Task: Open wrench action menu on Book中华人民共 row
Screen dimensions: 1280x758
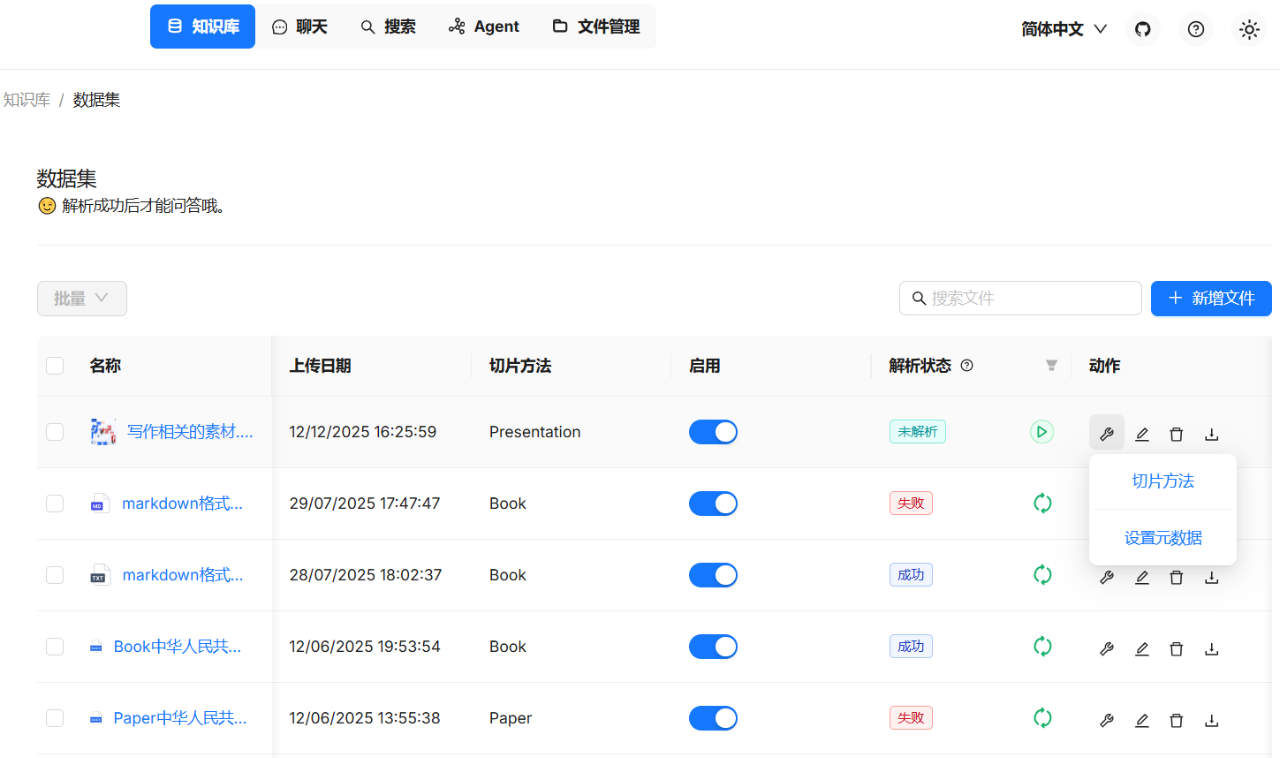Action: [x=1106, y=648]
